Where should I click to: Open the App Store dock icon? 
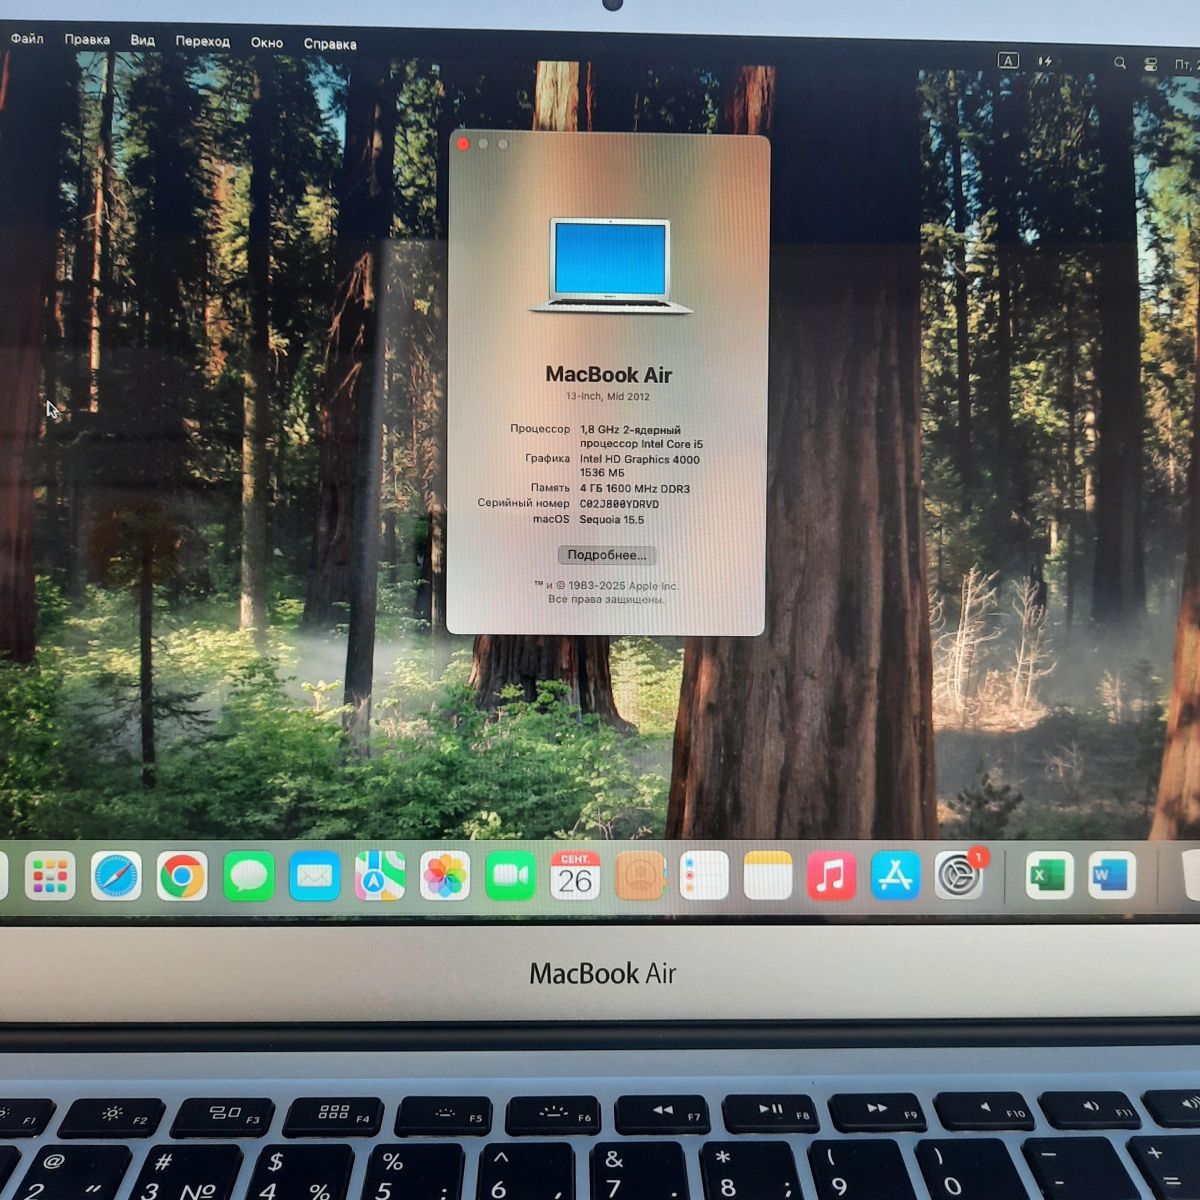click(x=894, y=877)
